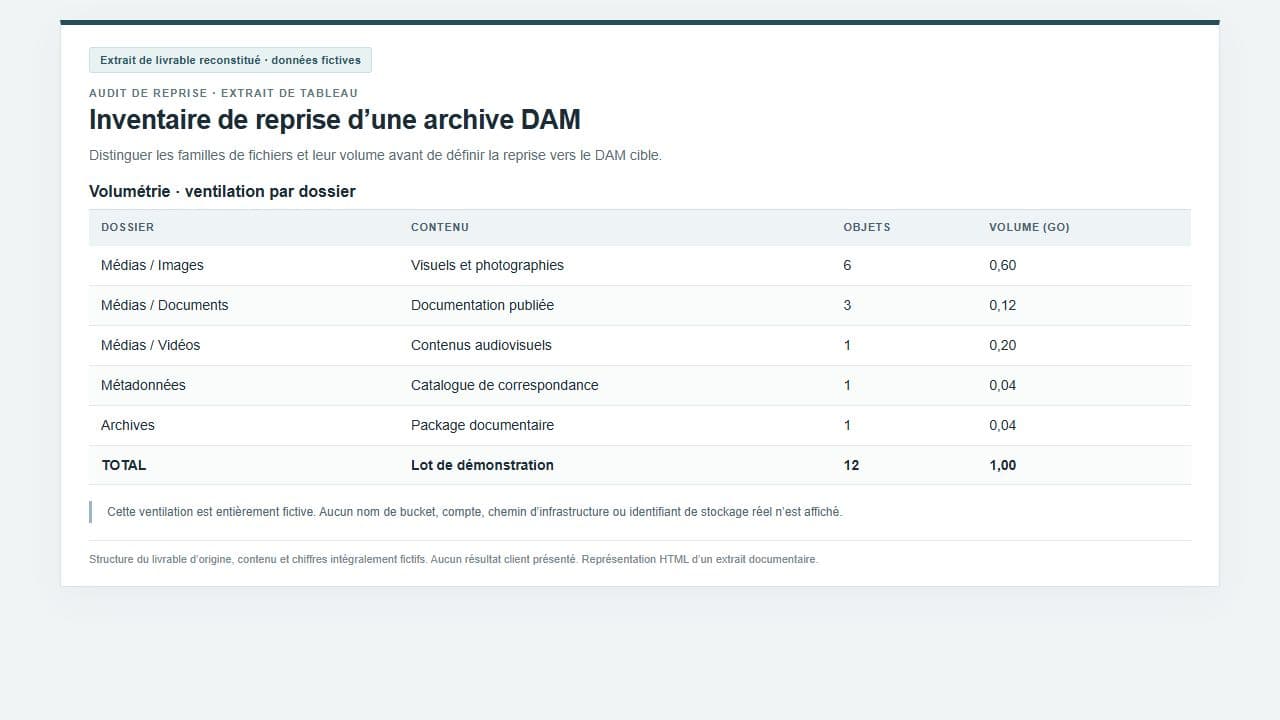Click the 'Volumétrie · ventilation par dossier' heading
The image size is (1280, 720).
coord(222,191)
